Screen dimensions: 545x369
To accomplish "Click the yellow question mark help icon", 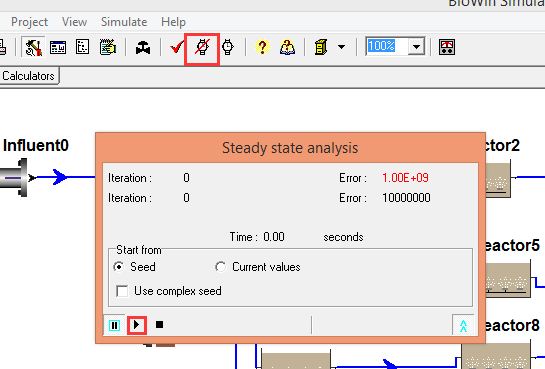I will click(x=262, y=47).
